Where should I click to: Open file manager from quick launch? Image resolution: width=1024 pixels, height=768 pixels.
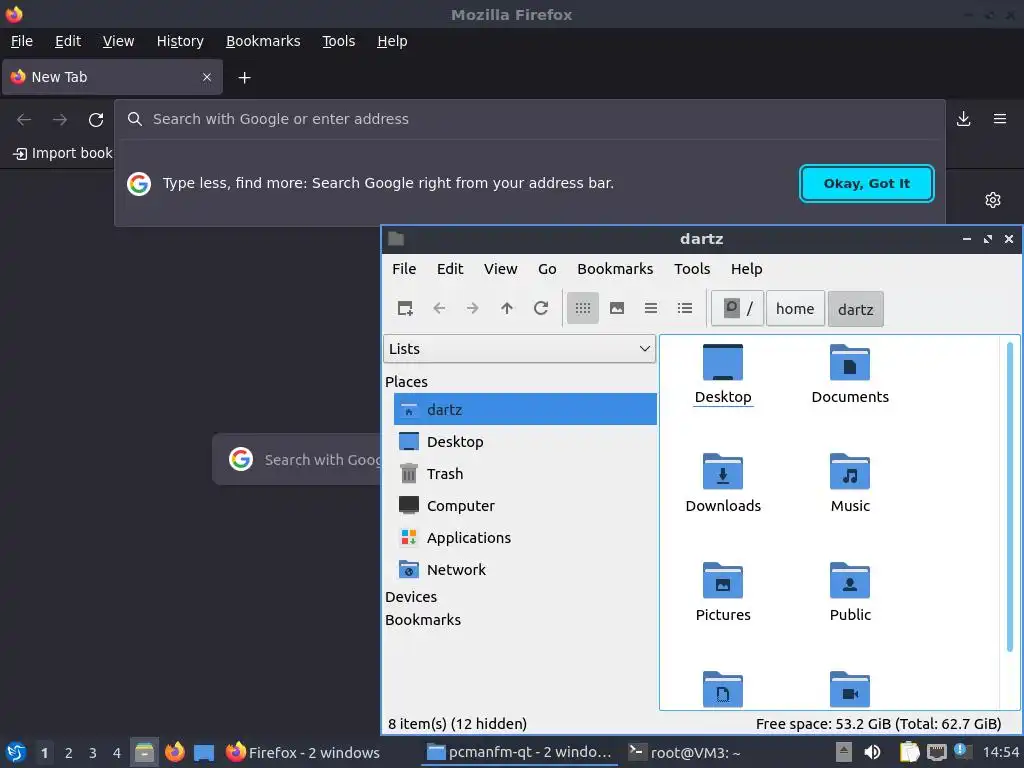(144, 752)
